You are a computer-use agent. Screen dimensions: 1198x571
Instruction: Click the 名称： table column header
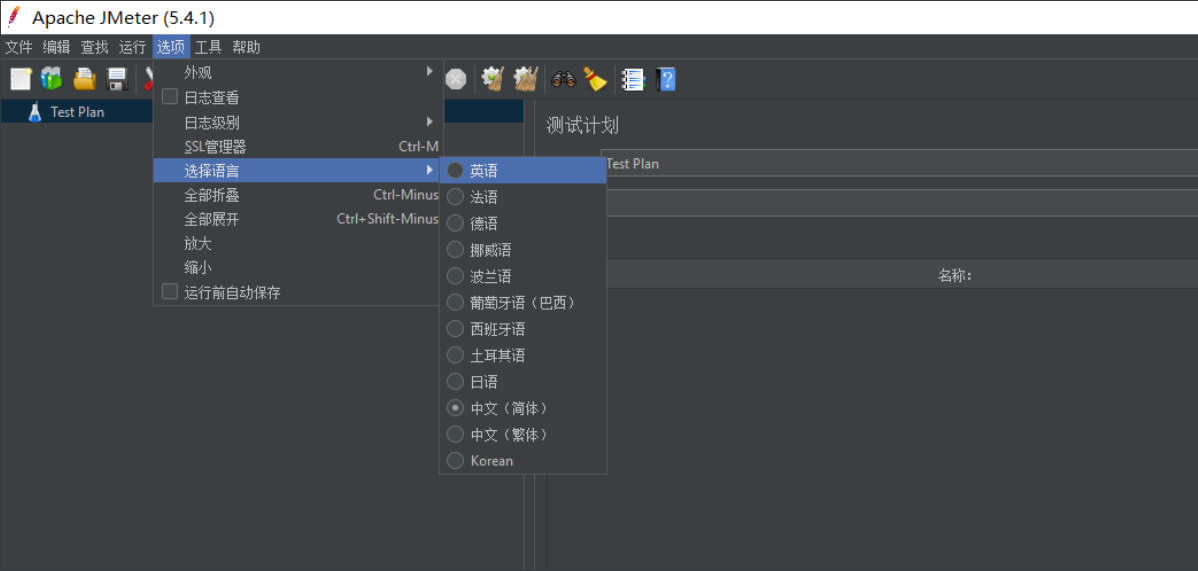[x=954, y=275]
